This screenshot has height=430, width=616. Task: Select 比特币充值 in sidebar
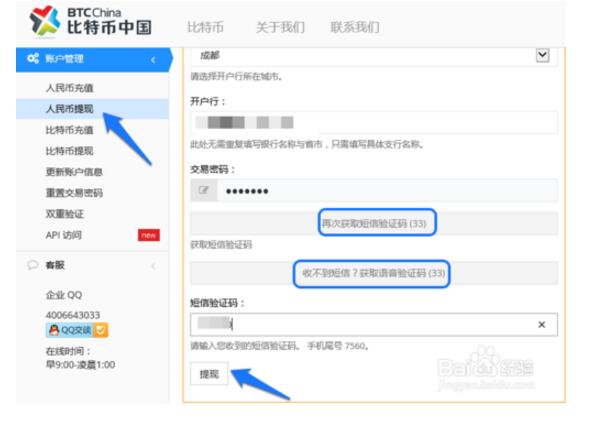coord(70,130)
